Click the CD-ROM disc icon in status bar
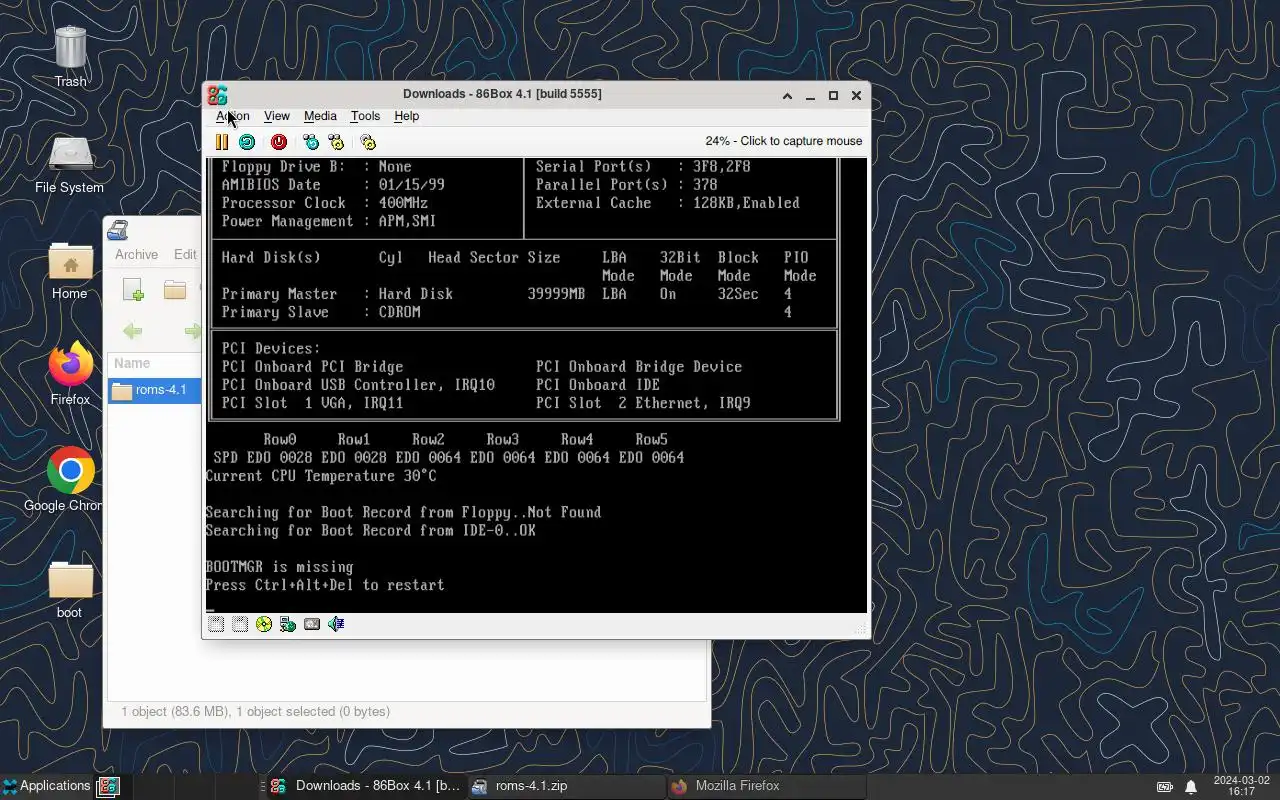Screen dimensions: 1280x800 pyautogui.click(x=264, y=624)
